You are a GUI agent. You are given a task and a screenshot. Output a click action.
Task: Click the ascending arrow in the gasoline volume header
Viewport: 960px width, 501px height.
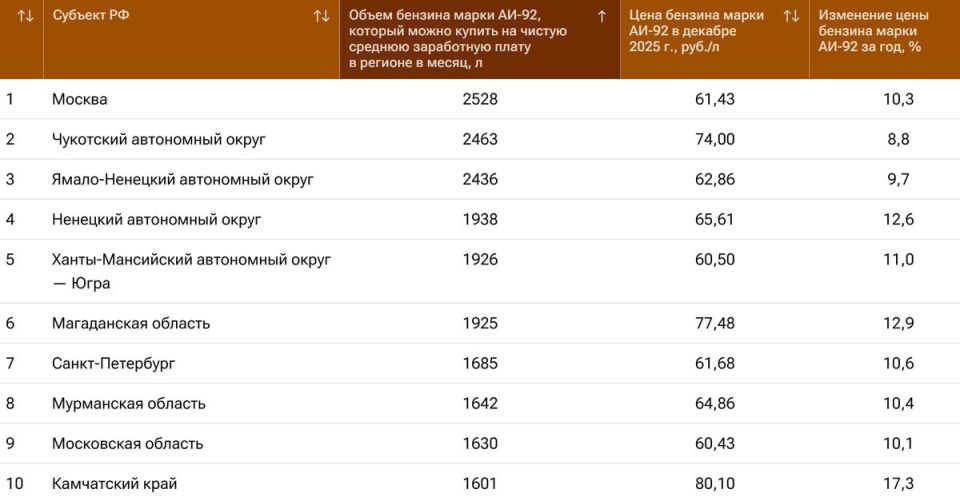(x=601, y=16)
